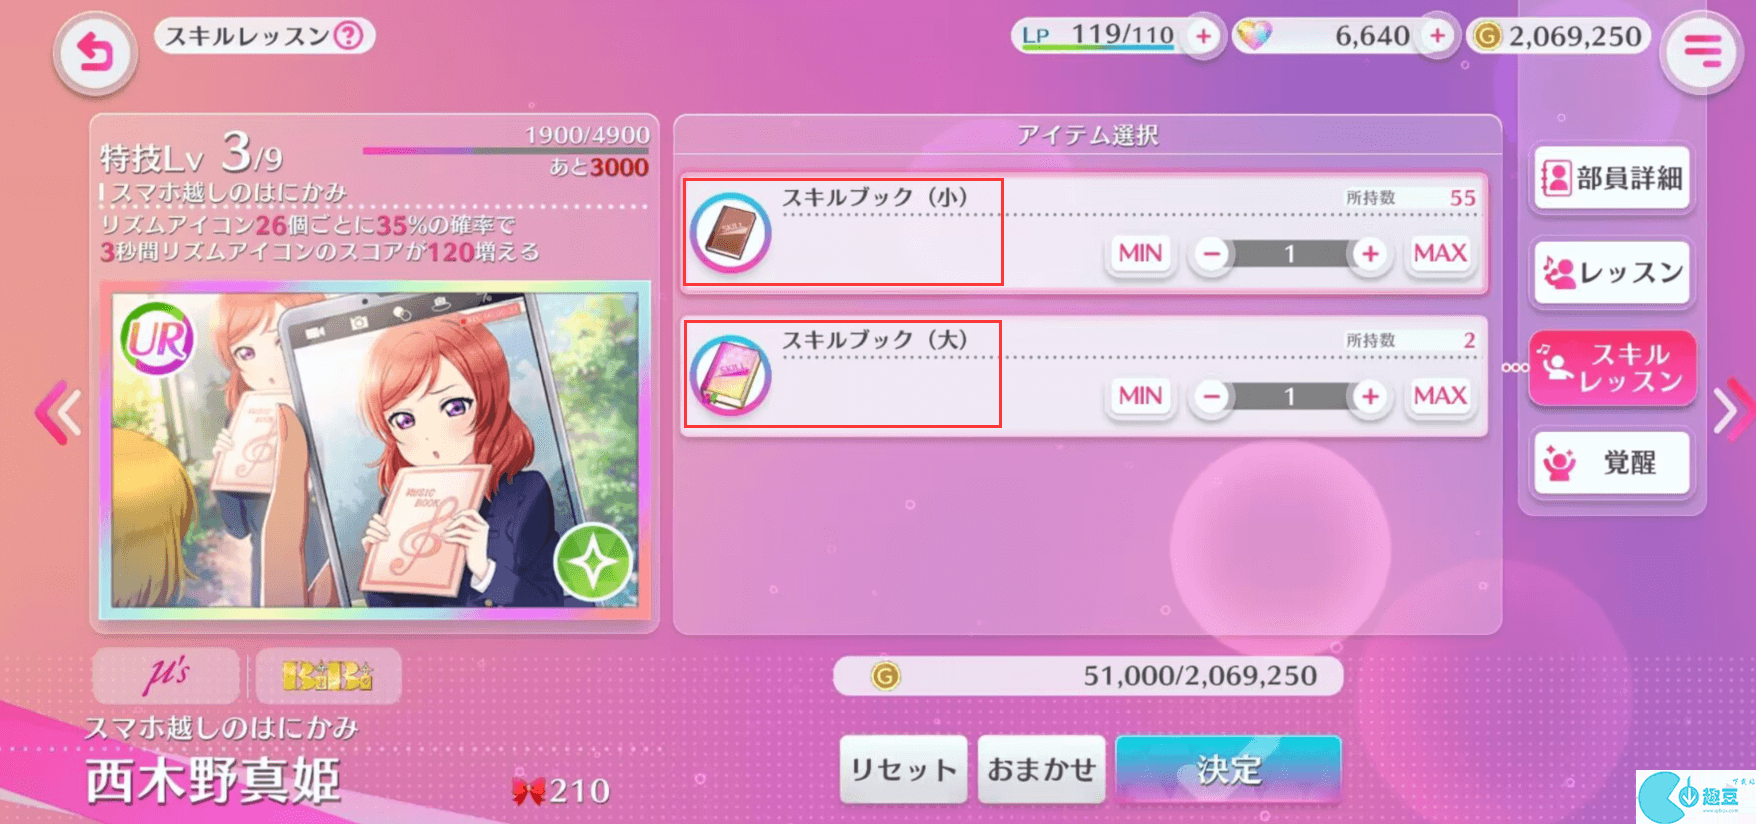Open the スキルレッスン help question mark

(348, 37)
